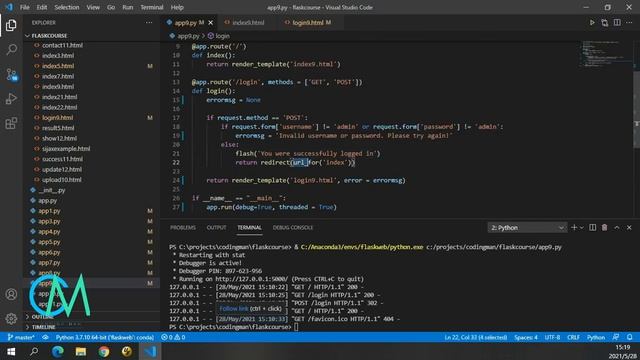This screenshot has height=360, width=640.
Task: Create a new terminal with plus icon
Action: pyautogui.click(x=574, y=227)
